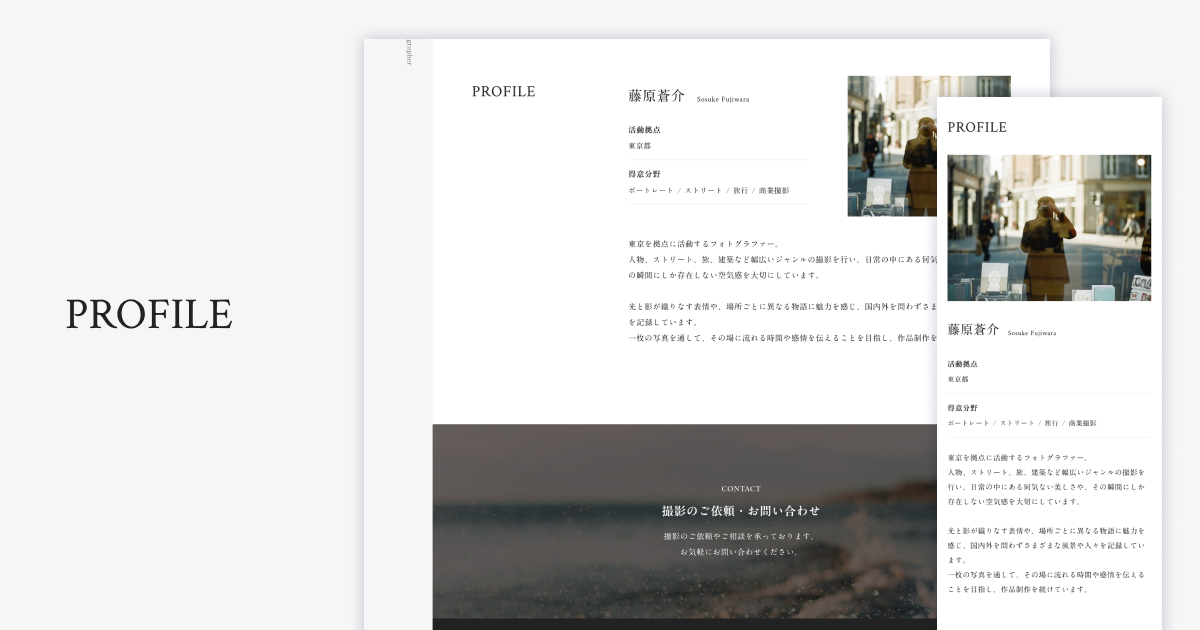The image size is (1200, 630).
Task: Click the large PROFILE title on the left
Action: pyautogui.click(x=149, y=315)
